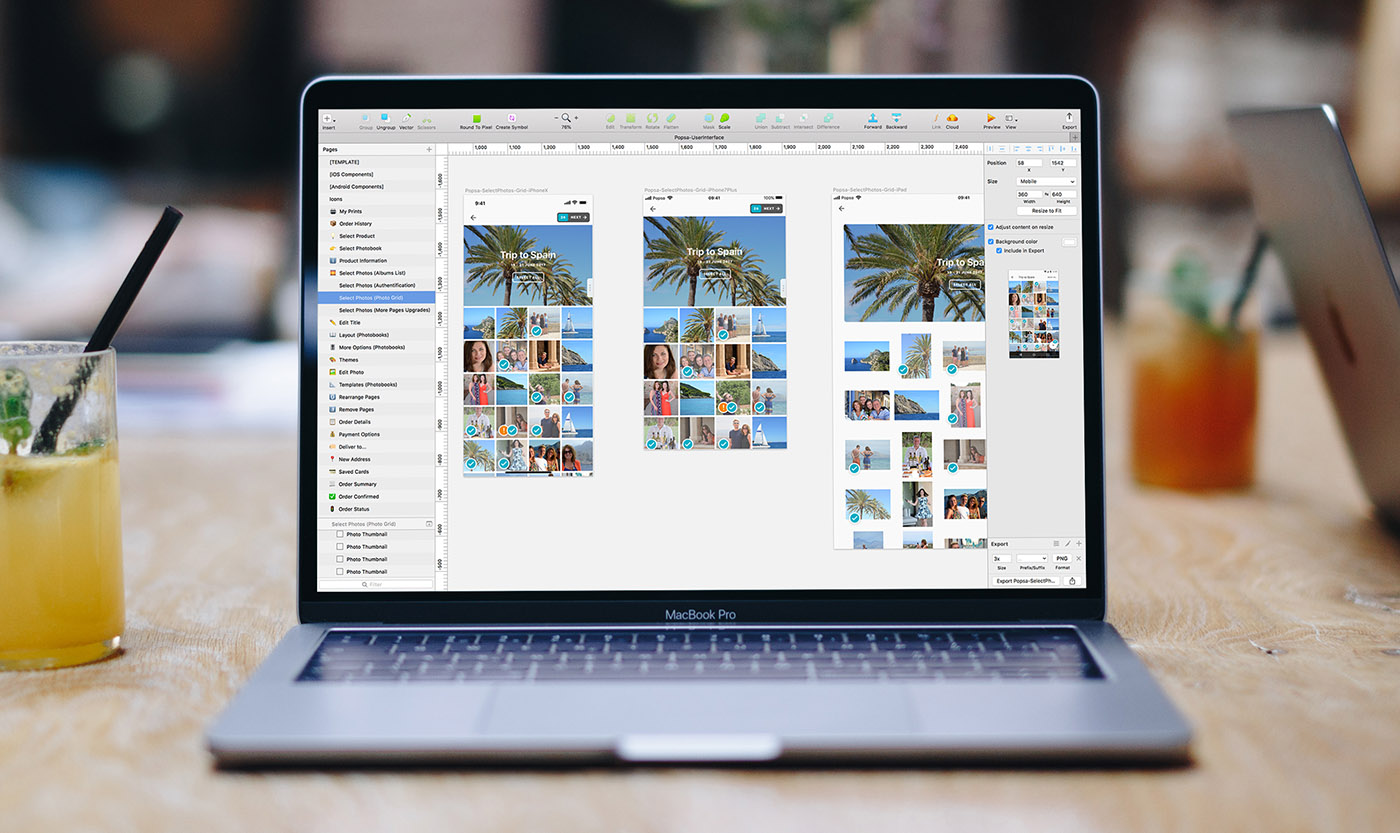Select the Order Confirmed page

click(x=378, y=496)
